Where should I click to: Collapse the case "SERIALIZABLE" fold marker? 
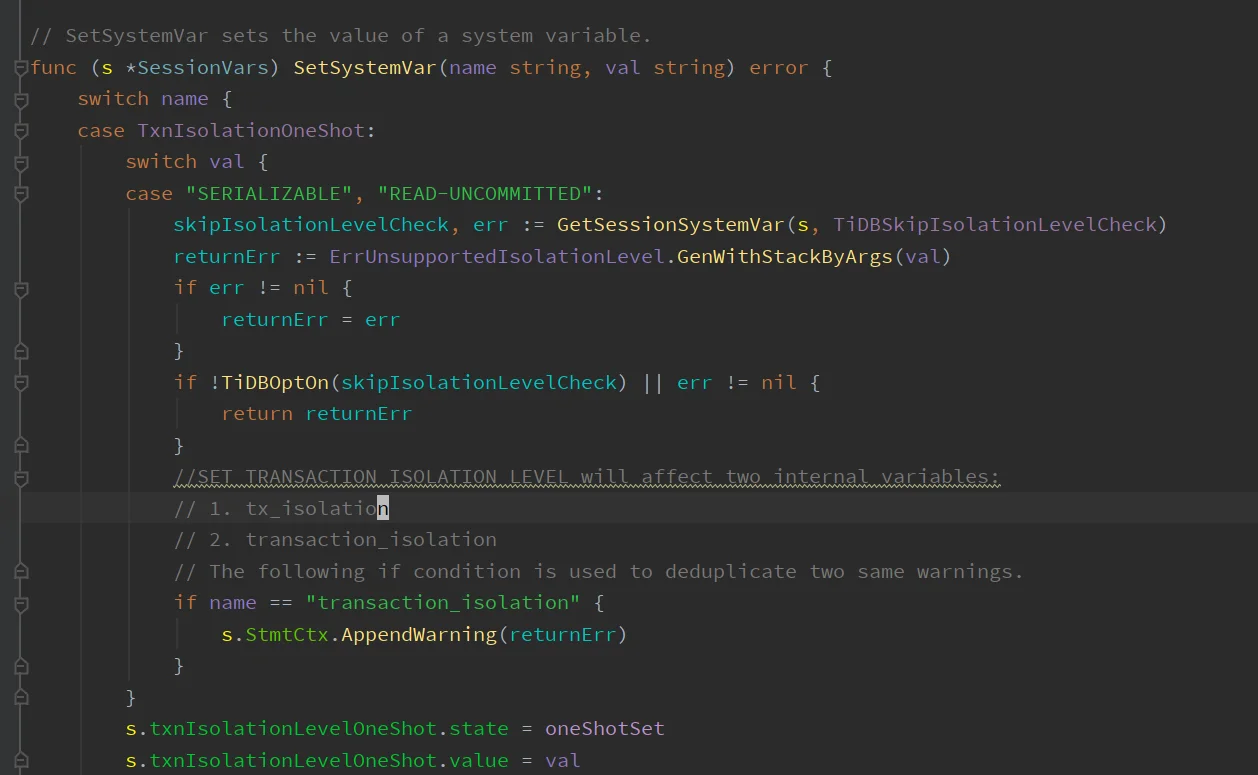[x=22, y=194]
